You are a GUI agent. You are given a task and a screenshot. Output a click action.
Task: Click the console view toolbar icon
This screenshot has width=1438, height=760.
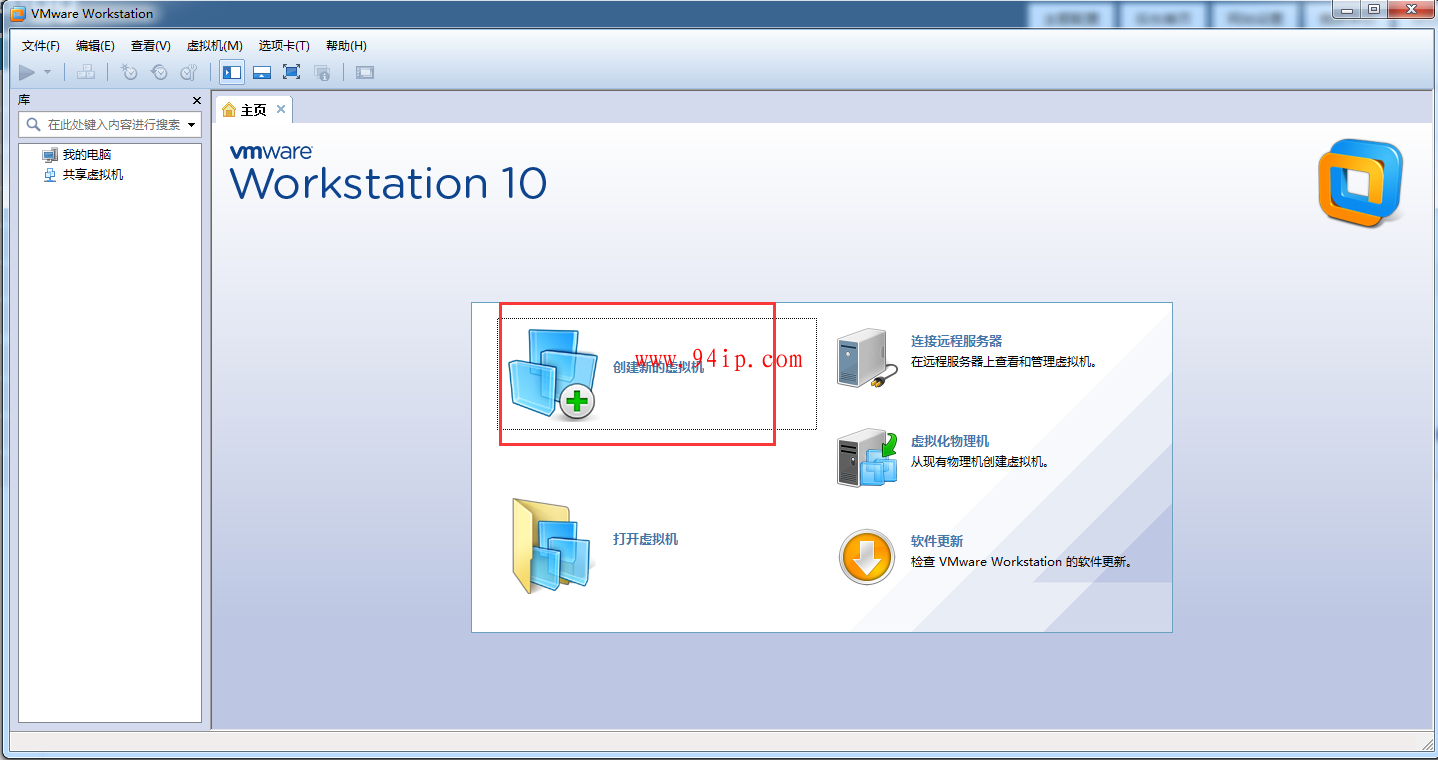(365, 72)
